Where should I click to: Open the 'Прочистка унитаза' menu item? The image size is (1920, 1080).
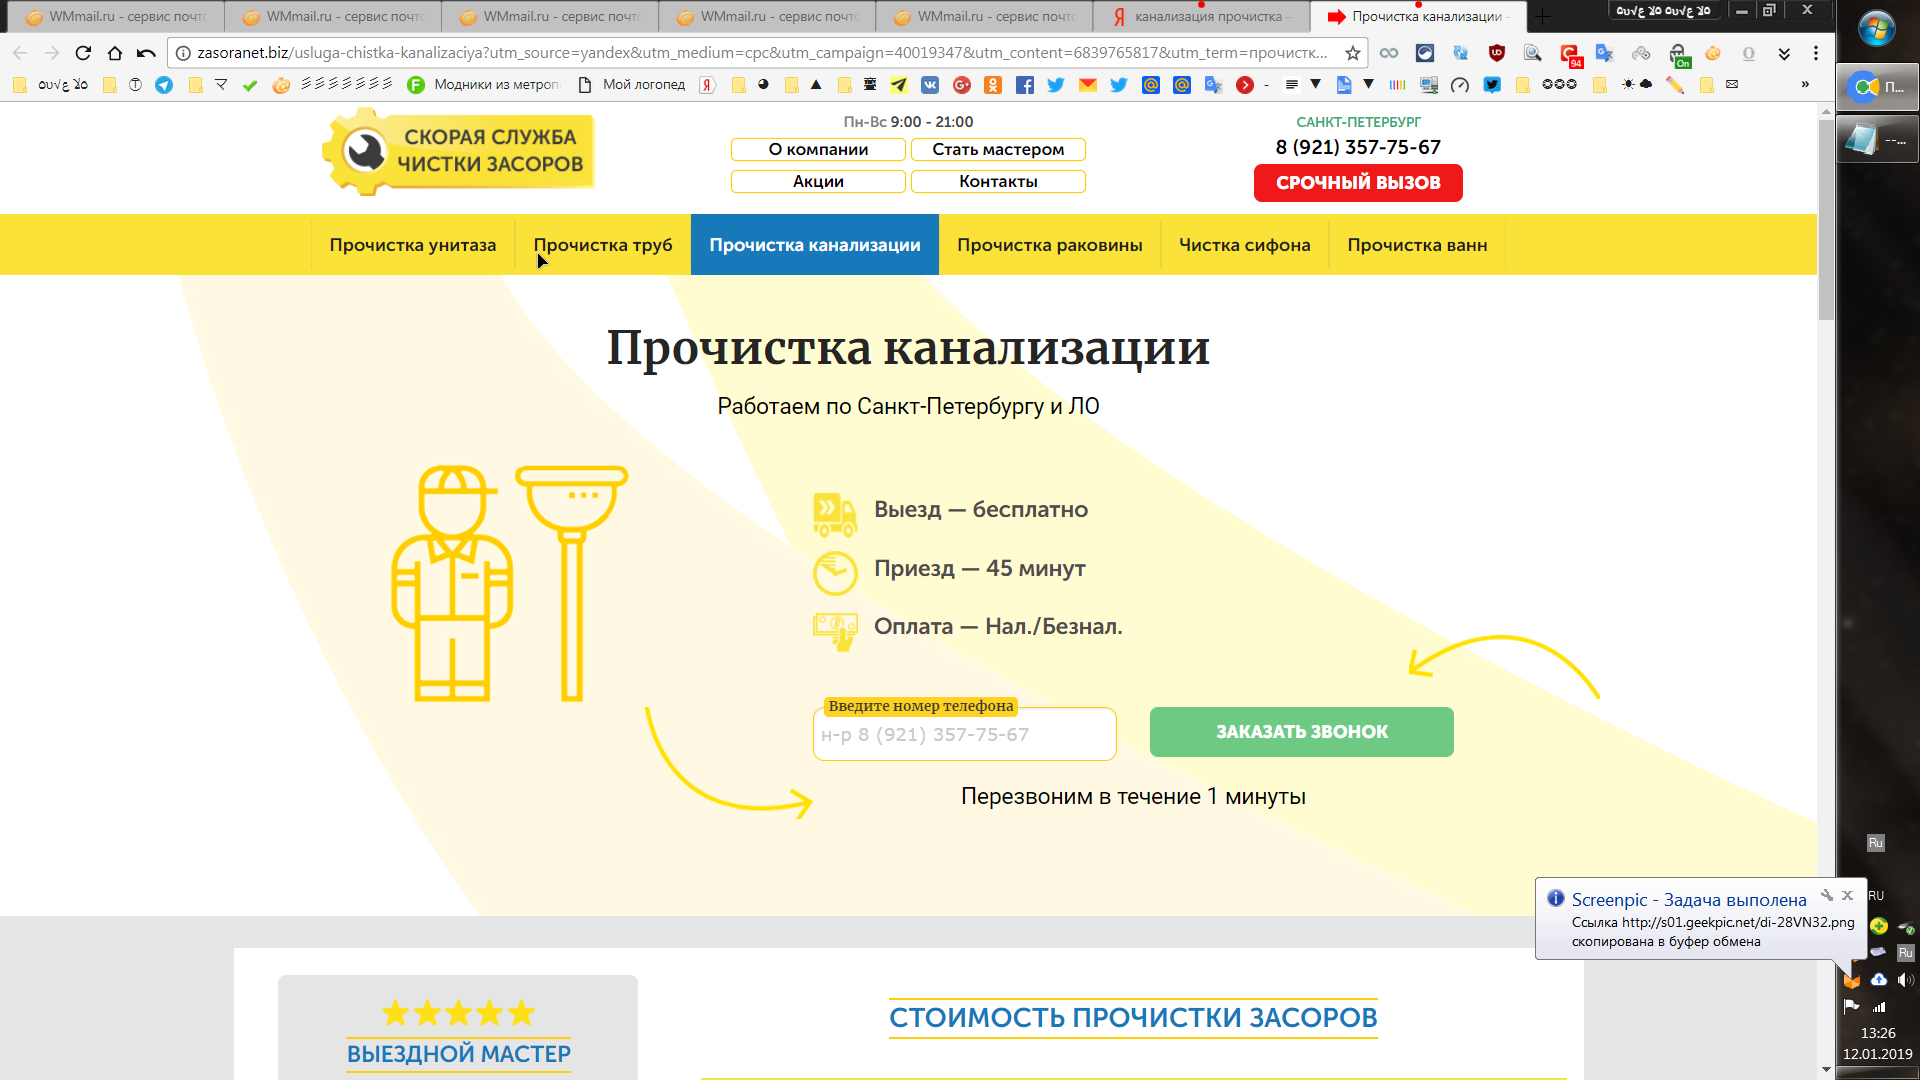tap(412, 245)
